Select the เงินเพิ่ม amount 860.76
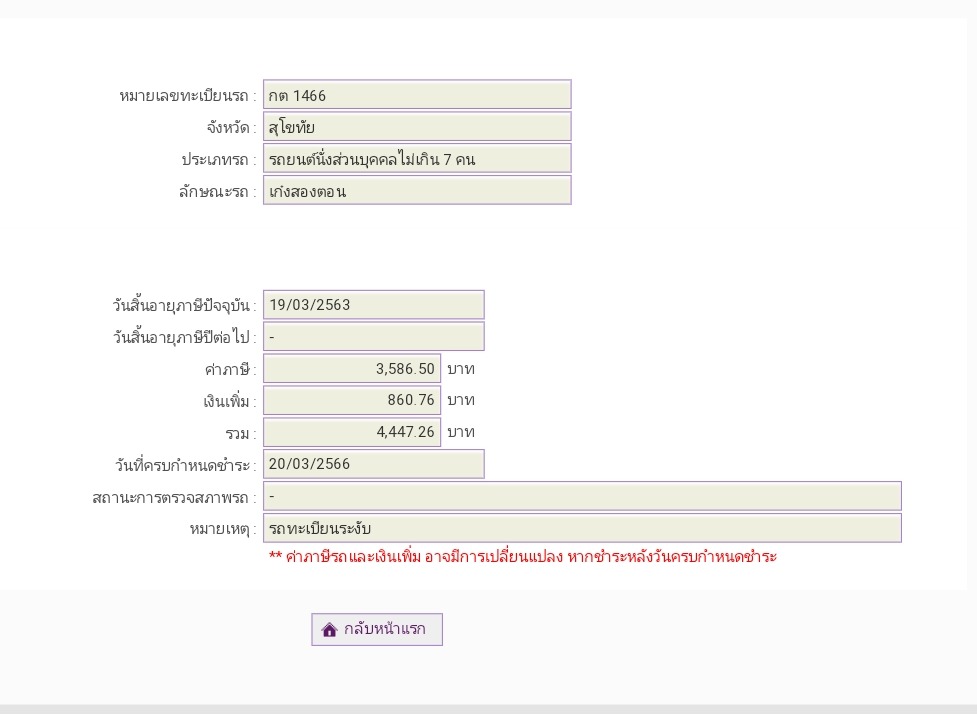Screen dimensions: 977x714 pyautogui.click(x=351, y=400)
